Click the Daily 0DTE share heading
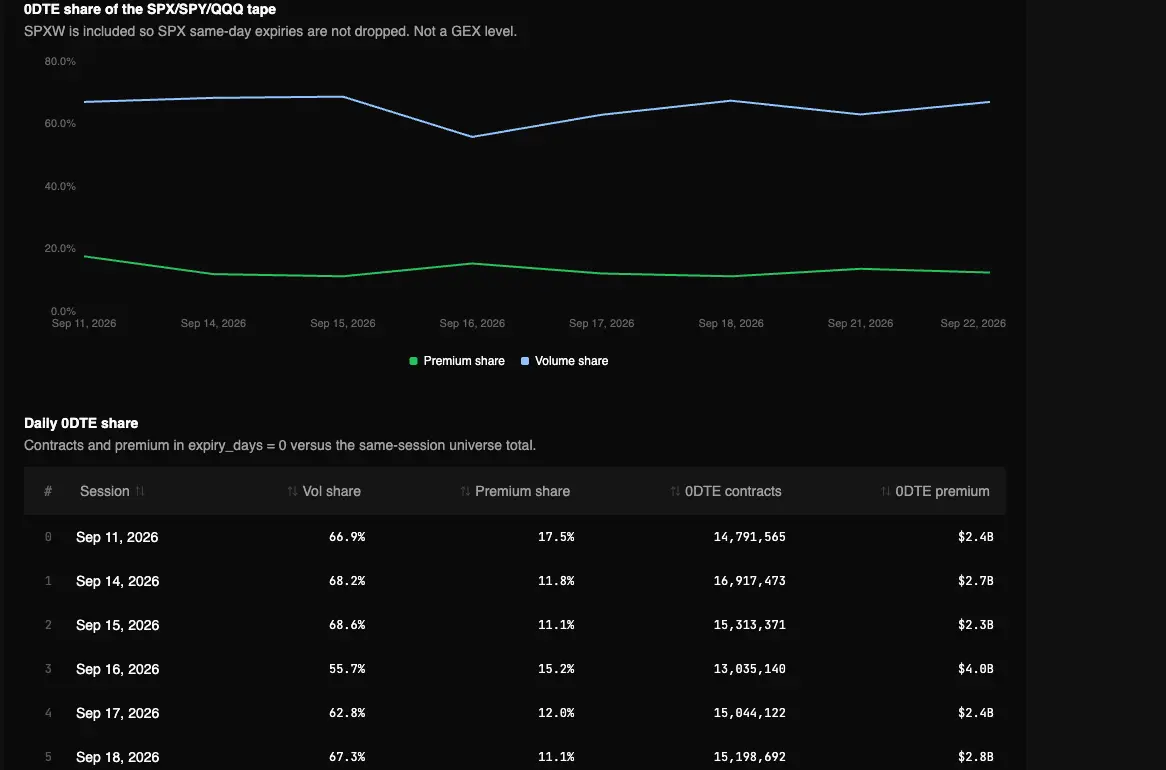The height and width of the screenshot is (770, 1166). point(81,423)
